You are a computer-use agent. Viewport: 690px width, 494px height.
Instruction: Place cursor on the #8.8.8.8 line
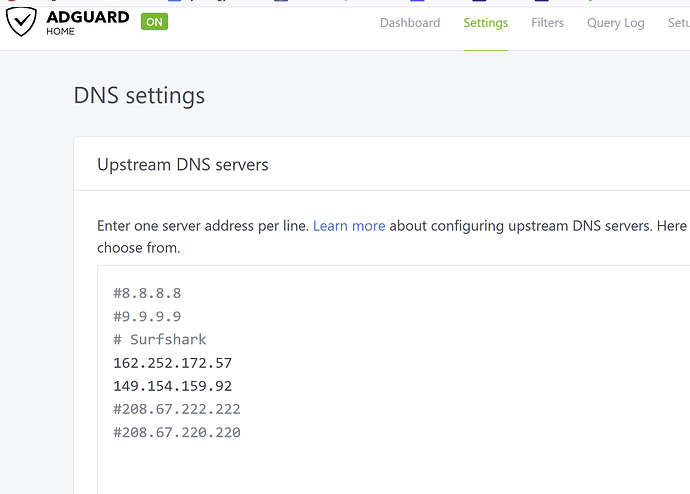click(x=147, y=293)
